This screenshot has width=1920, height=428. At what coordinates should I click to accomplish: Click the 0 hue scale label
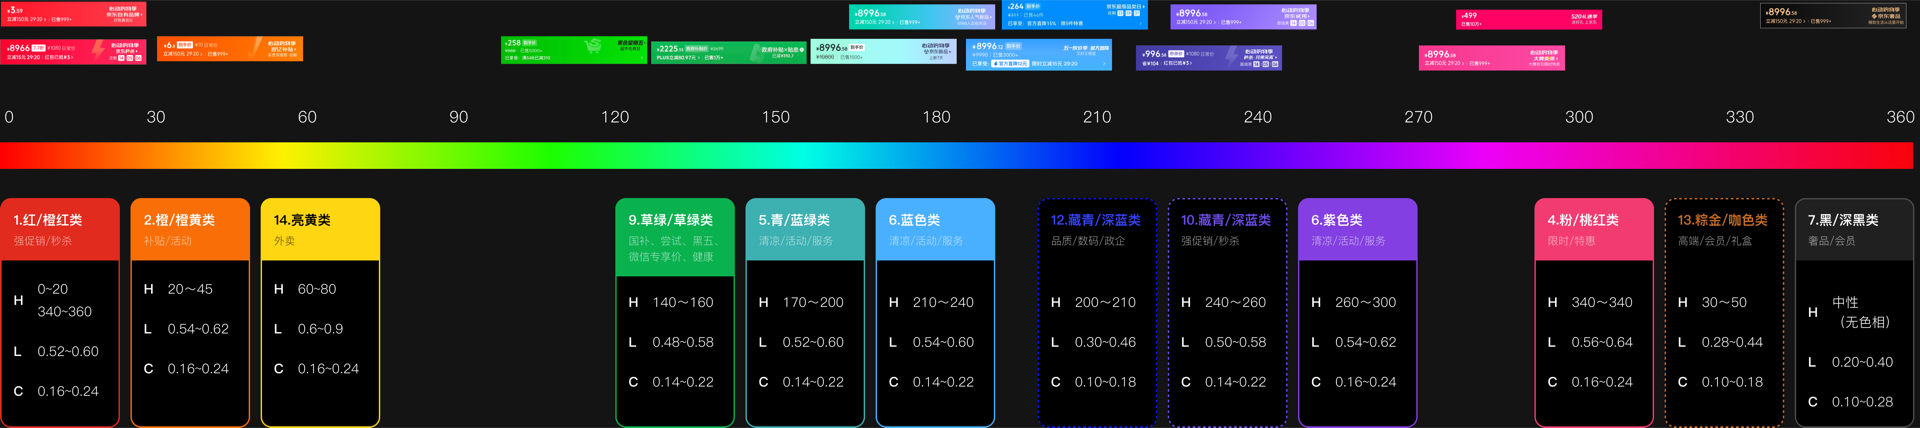(x=9, y=117)
